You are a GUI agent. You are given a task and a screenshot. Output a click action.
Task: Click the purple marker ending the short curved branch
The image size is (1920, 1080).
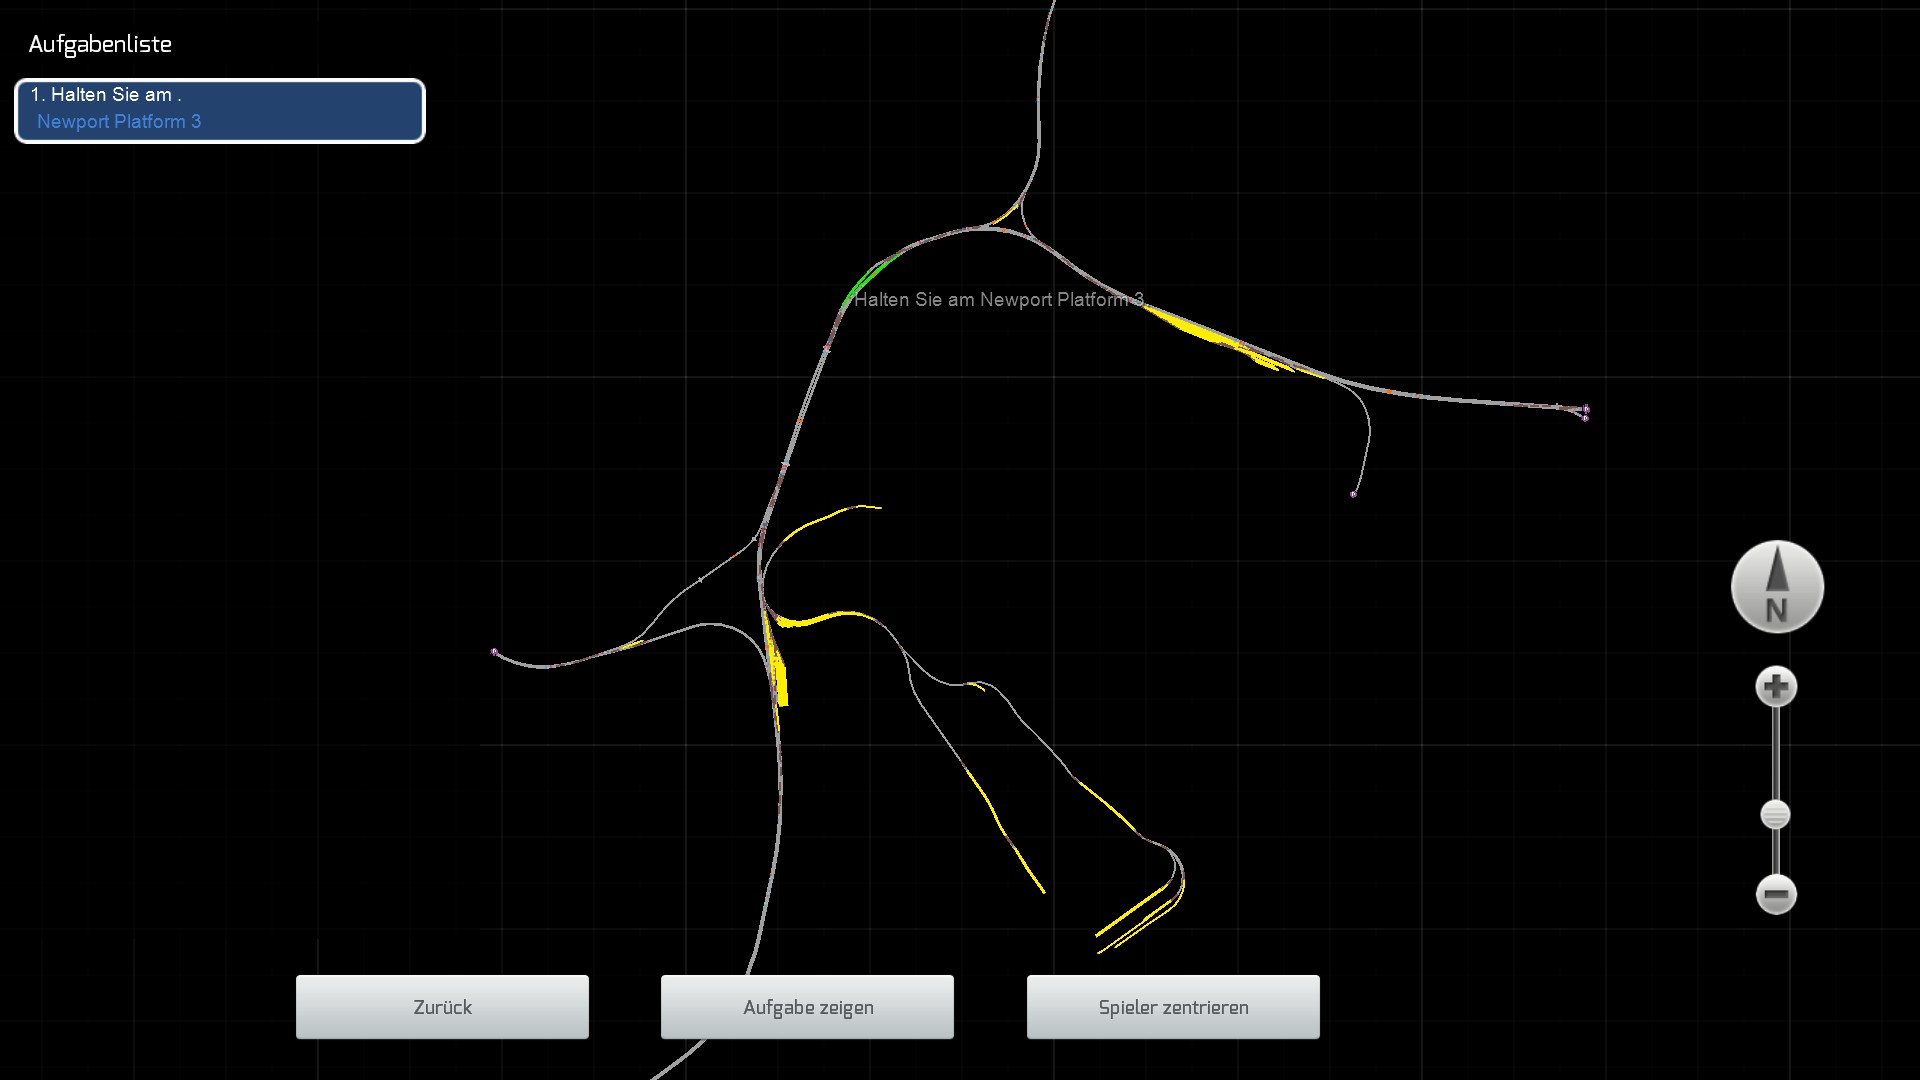point(1354,494)
